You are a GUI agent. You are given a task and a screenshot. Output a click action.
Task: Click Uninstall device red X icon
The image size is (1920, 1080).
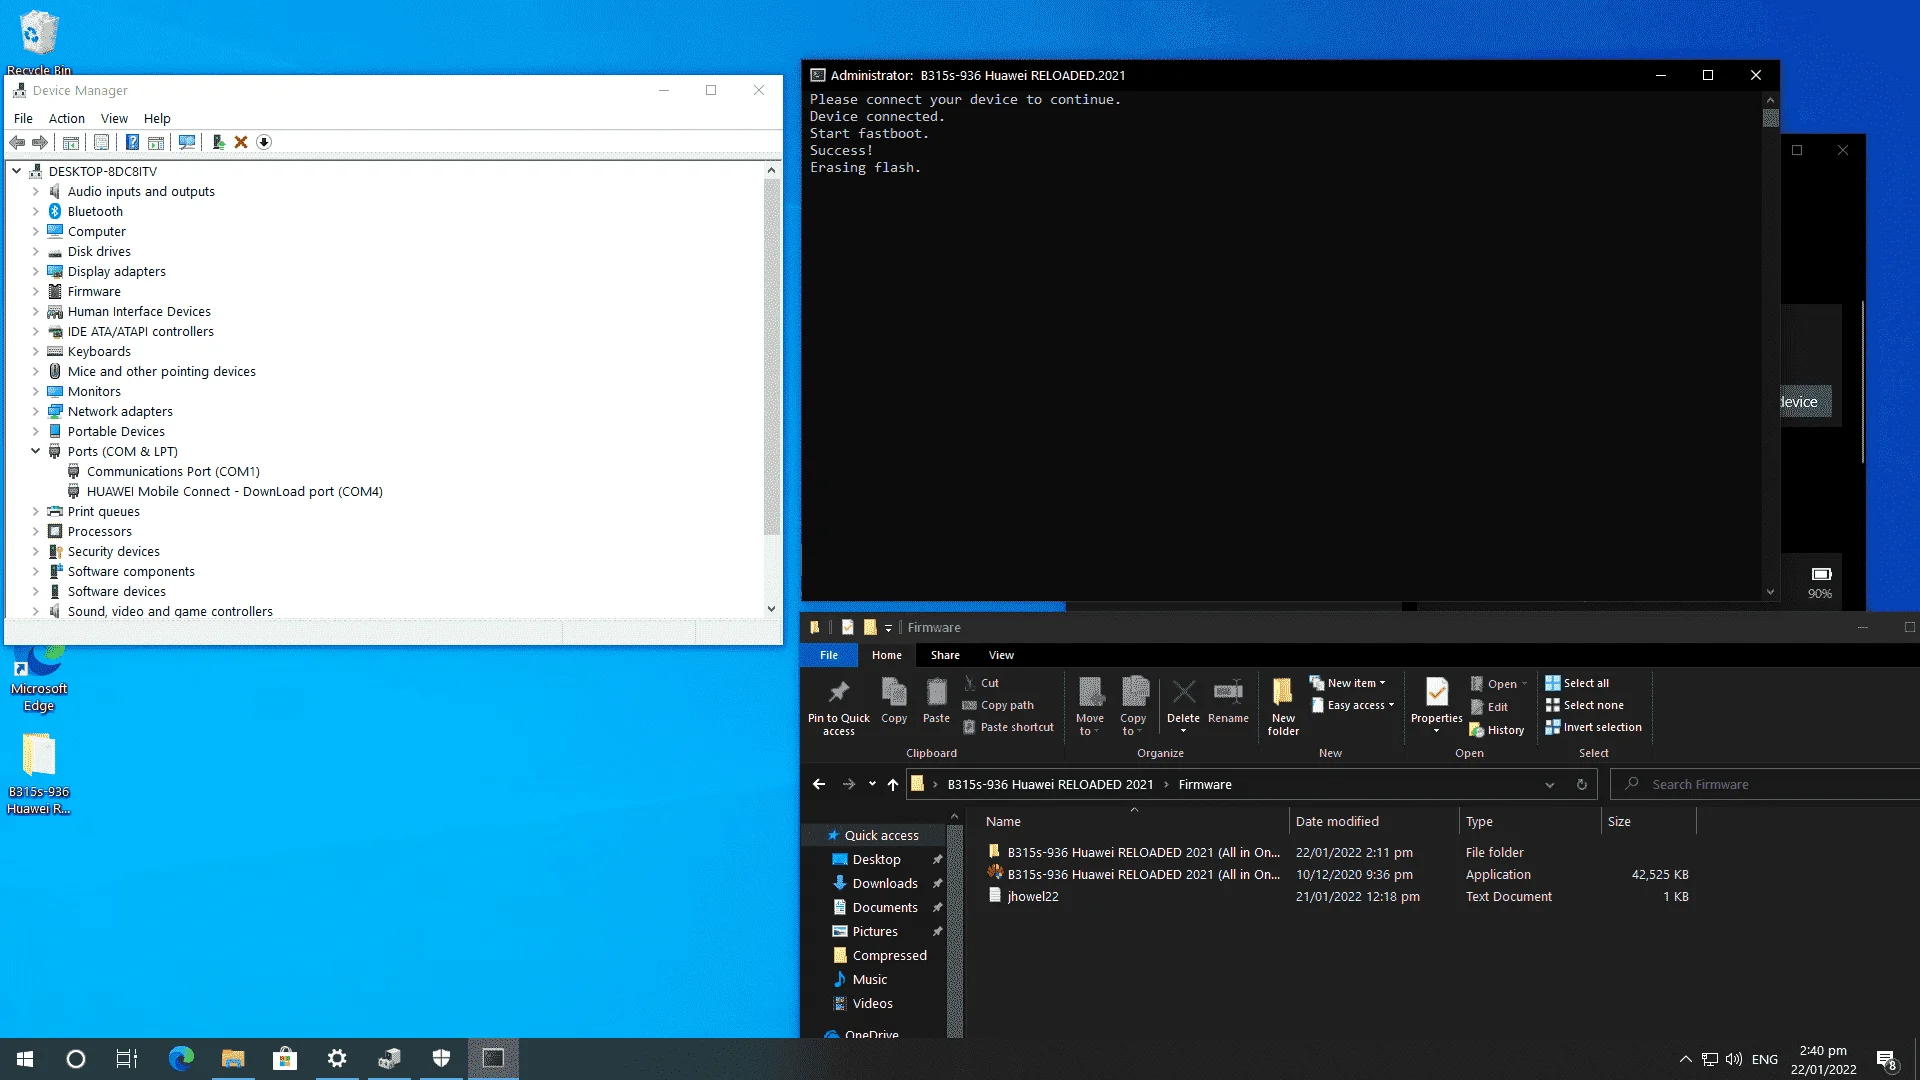click(241, 142)
